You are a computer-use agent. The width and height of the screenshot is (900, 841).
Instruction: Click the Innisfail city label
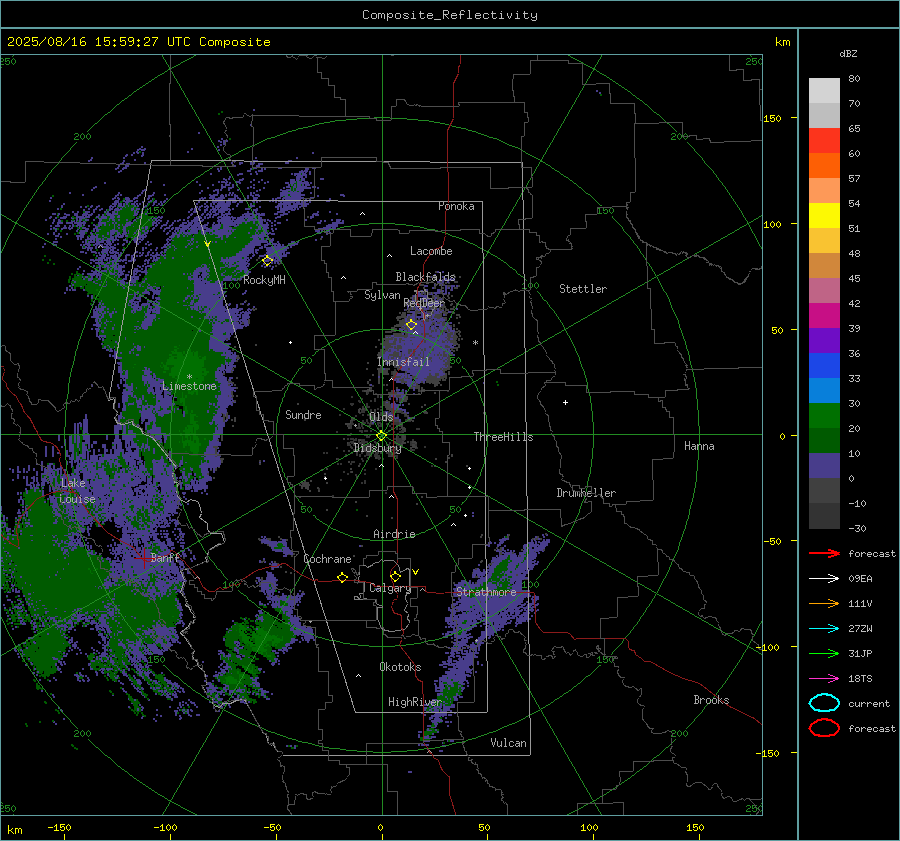click(403, 362)
